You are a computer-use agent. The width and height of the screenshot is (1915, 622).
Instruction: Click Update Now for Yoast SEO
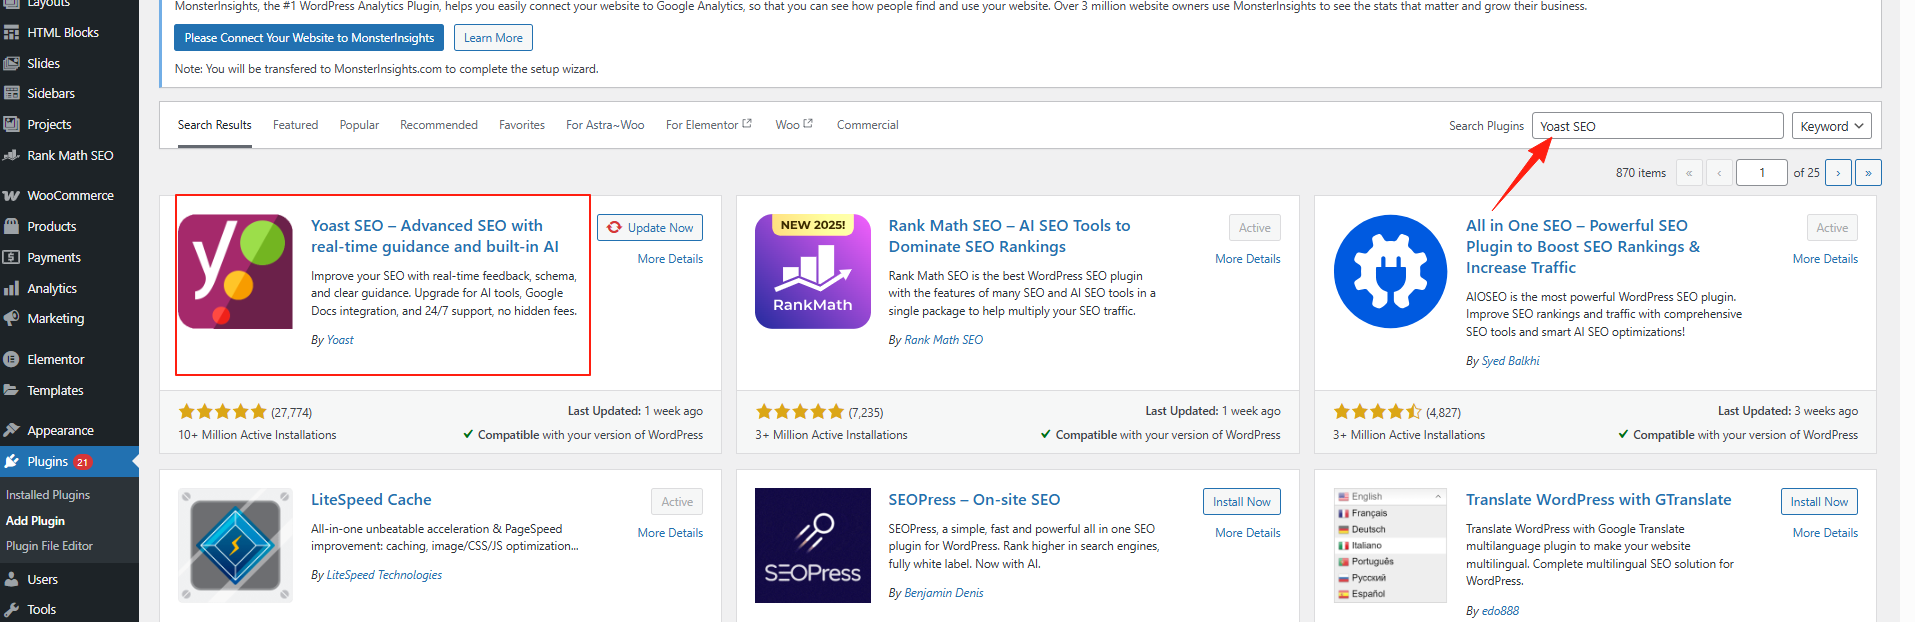650,228
